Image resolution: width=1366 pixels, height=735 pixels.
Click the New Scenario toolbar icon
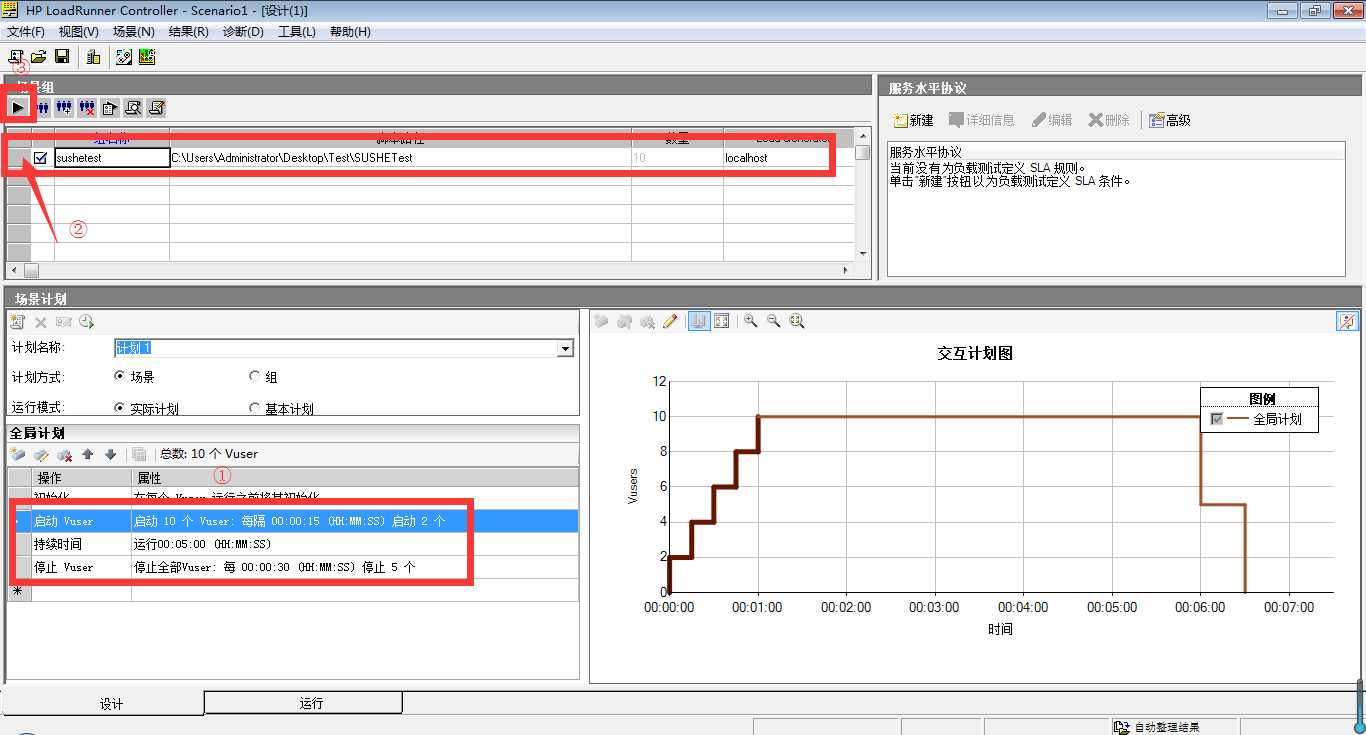(x=16, y=57)
